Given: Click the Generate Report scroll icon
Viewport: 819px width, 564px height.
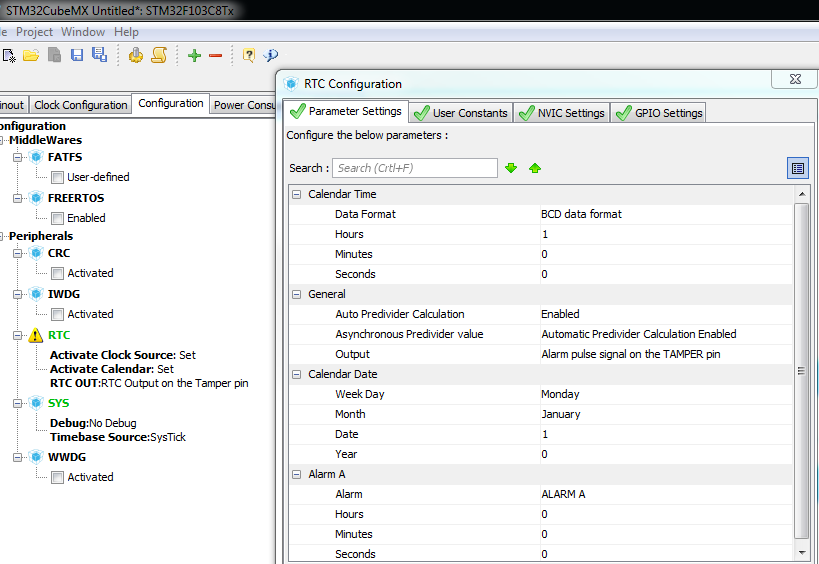Looking at the screenshot, I should pos(159,55).
